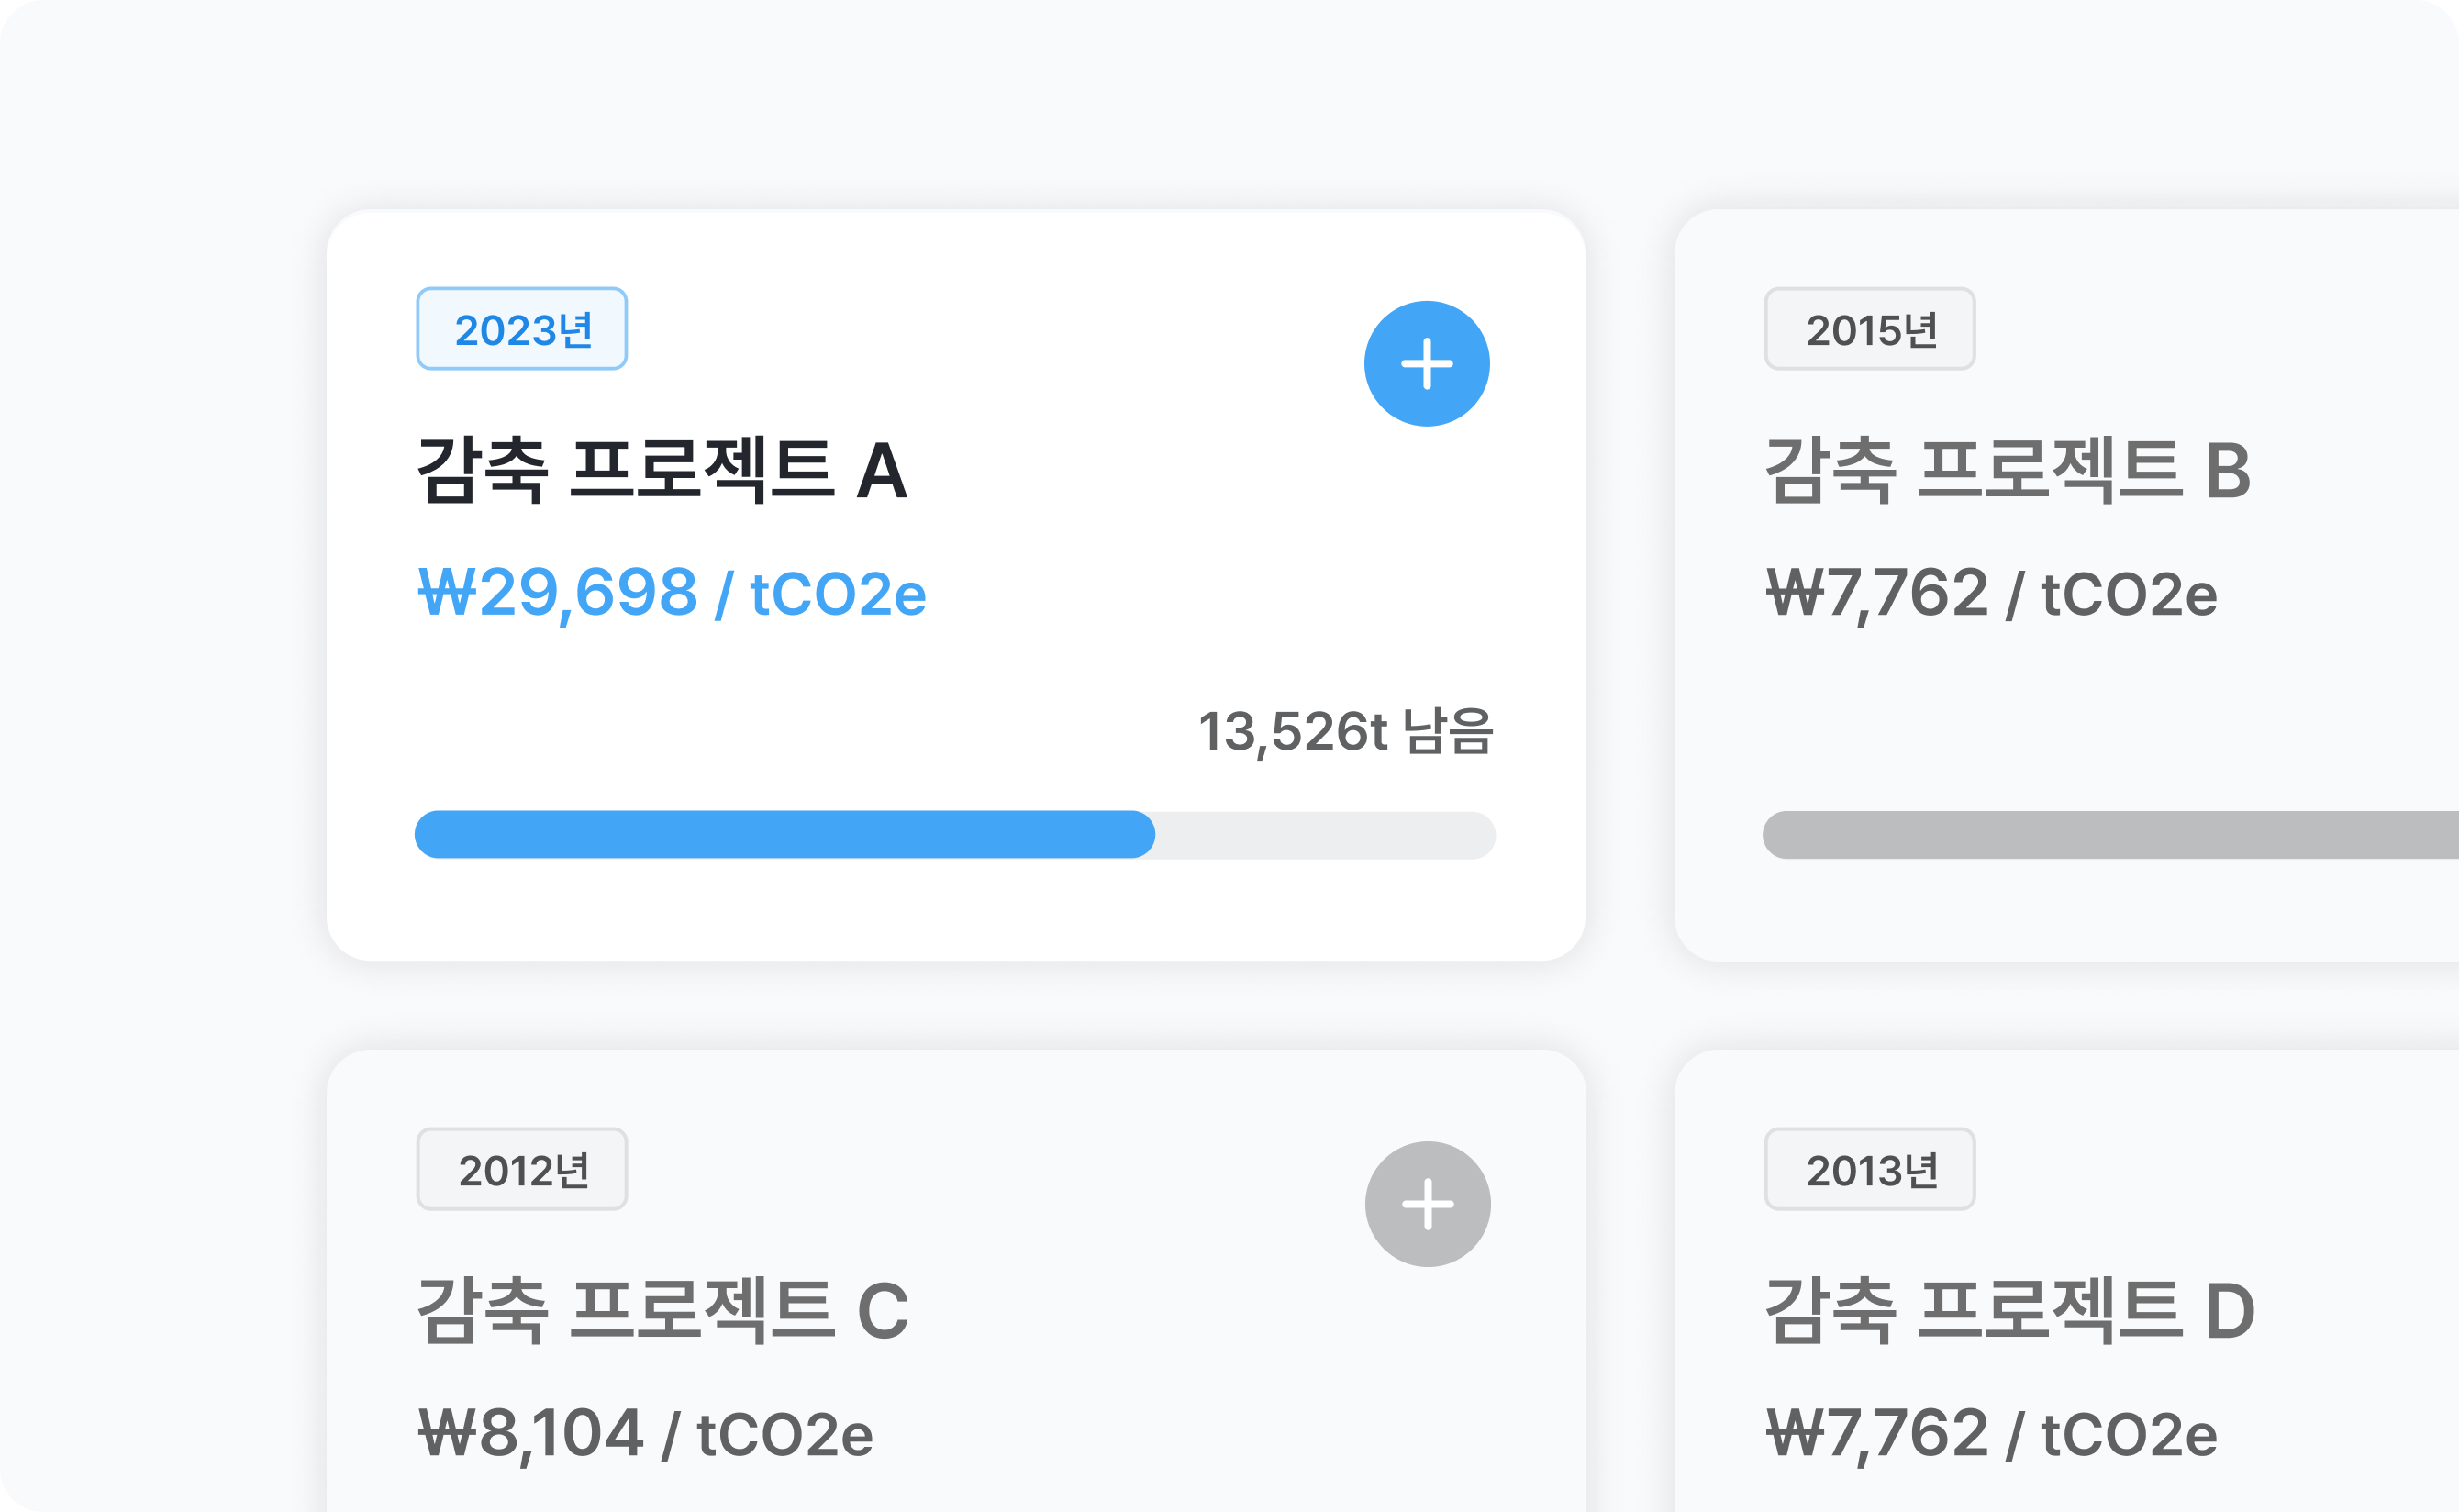Click Project D's ₩7,762 / tCO2e price
2459x1512 pixels.
pos(1991,1433)
